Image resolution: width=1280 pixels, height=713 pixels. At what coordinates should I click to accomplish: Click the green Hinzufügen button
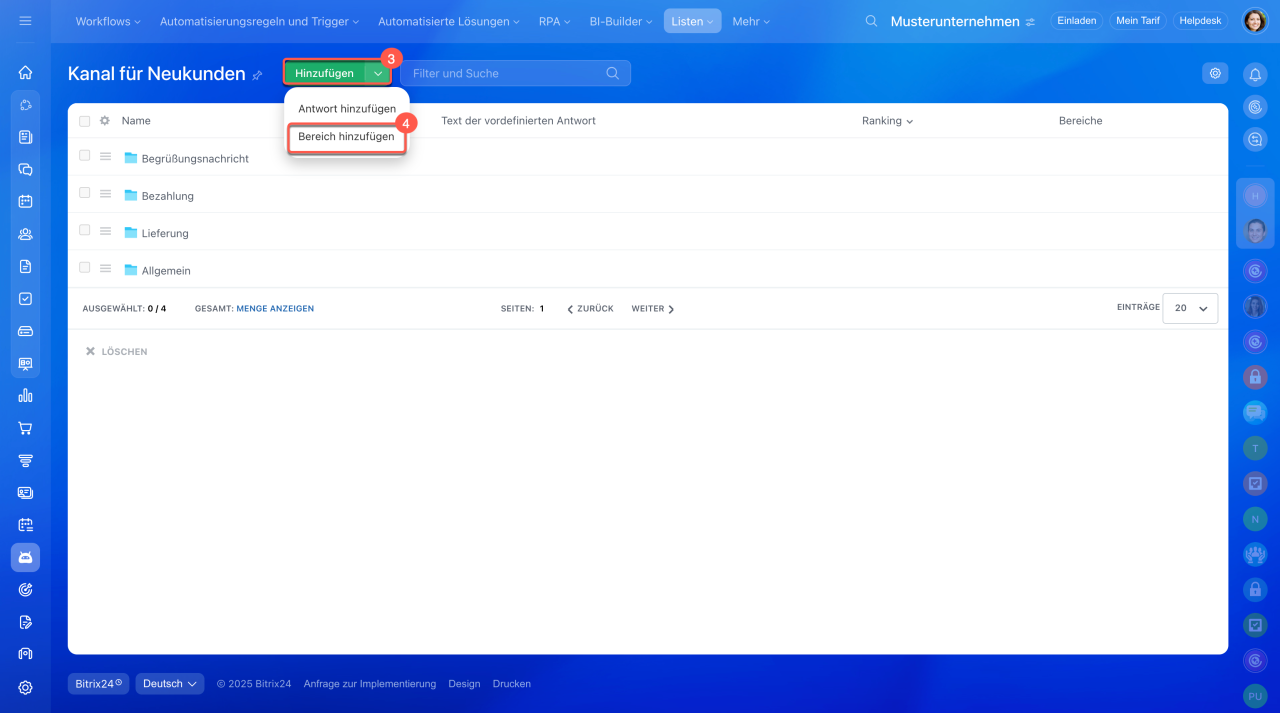(324, 73)
